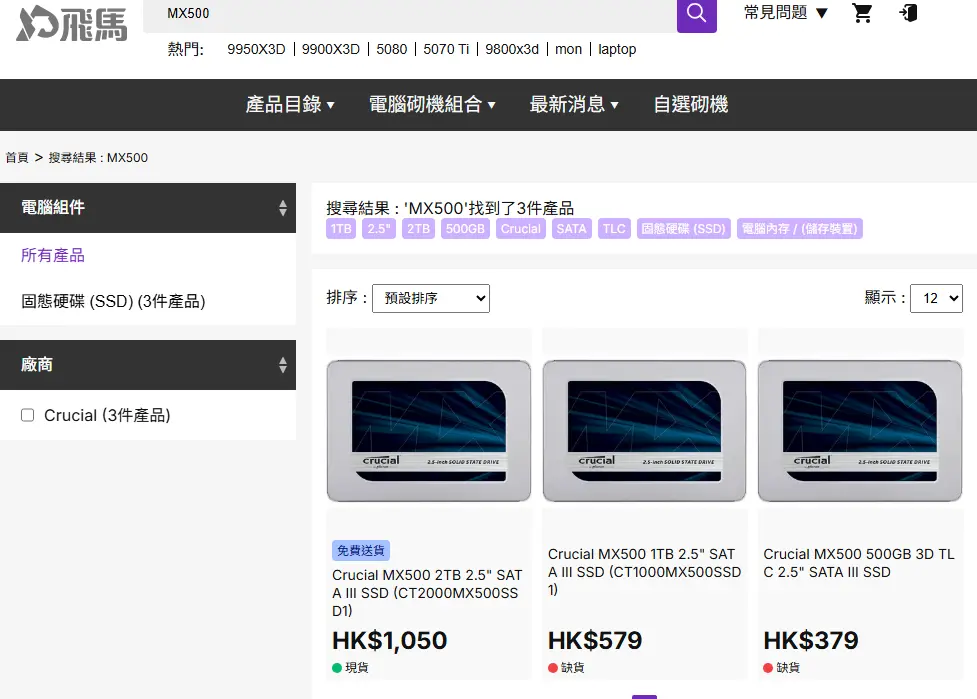Open Crucial MX500 2TB product title
Viewport: 977px width, 699px height.
tap(427, 592)
